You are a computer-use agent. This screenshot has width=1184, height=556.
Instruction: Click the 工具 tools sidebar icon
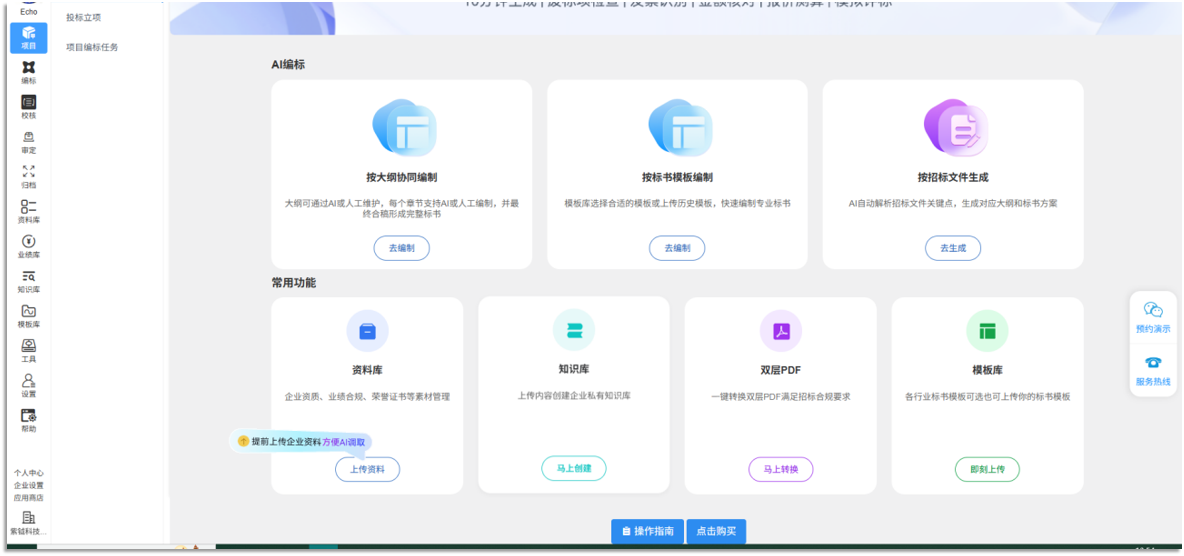tap(28, 350)
